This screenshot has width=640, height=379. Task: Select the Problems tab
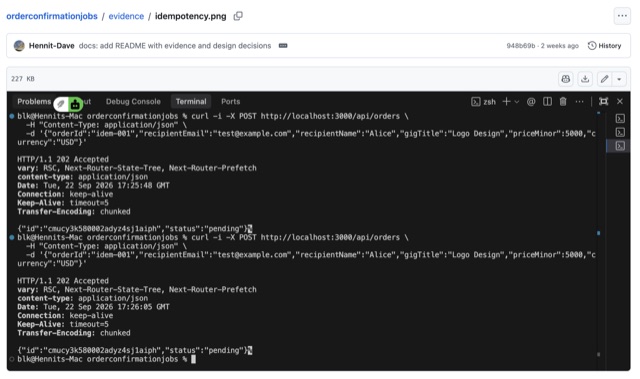34,101
